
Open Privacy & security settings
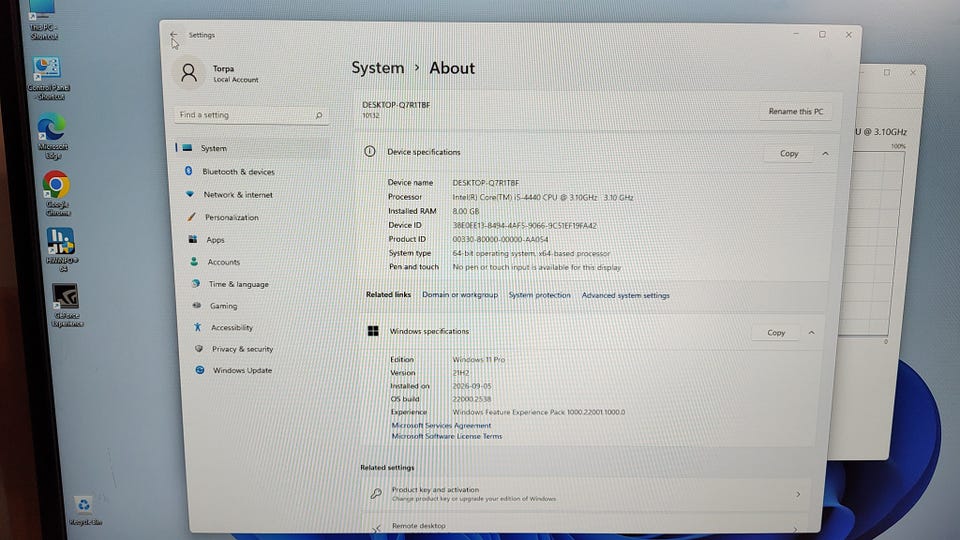242,349
